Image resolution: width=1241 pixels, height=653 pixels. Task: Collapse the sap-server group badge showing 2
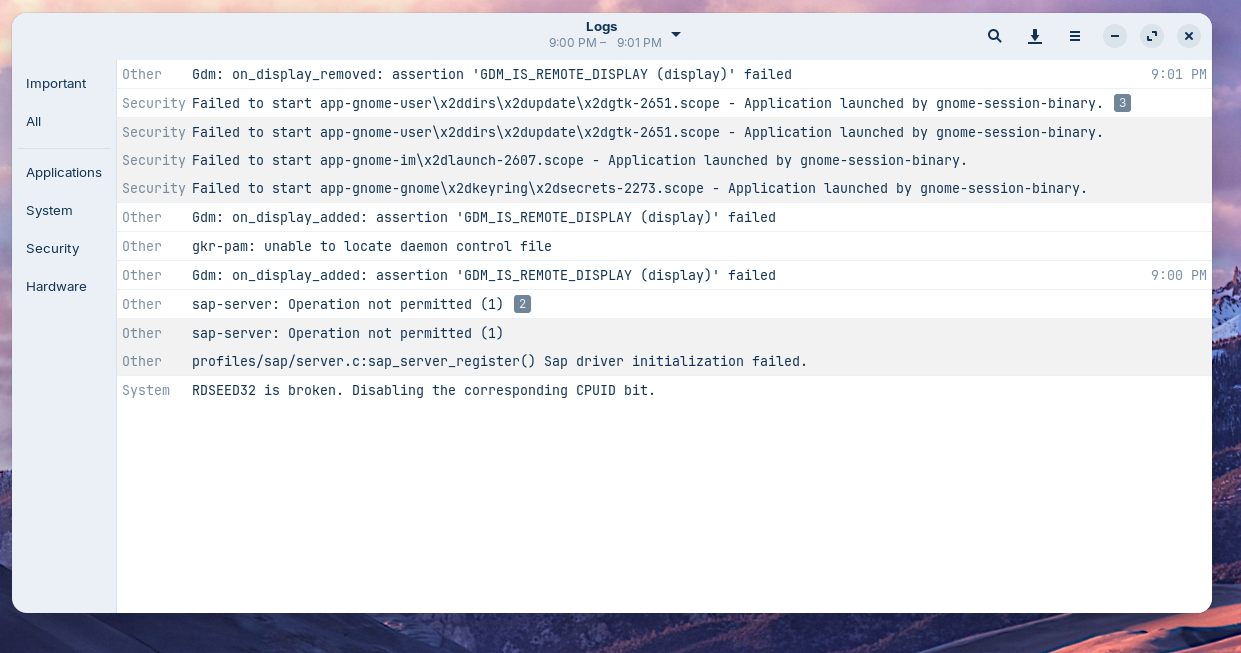coord(522,304)
